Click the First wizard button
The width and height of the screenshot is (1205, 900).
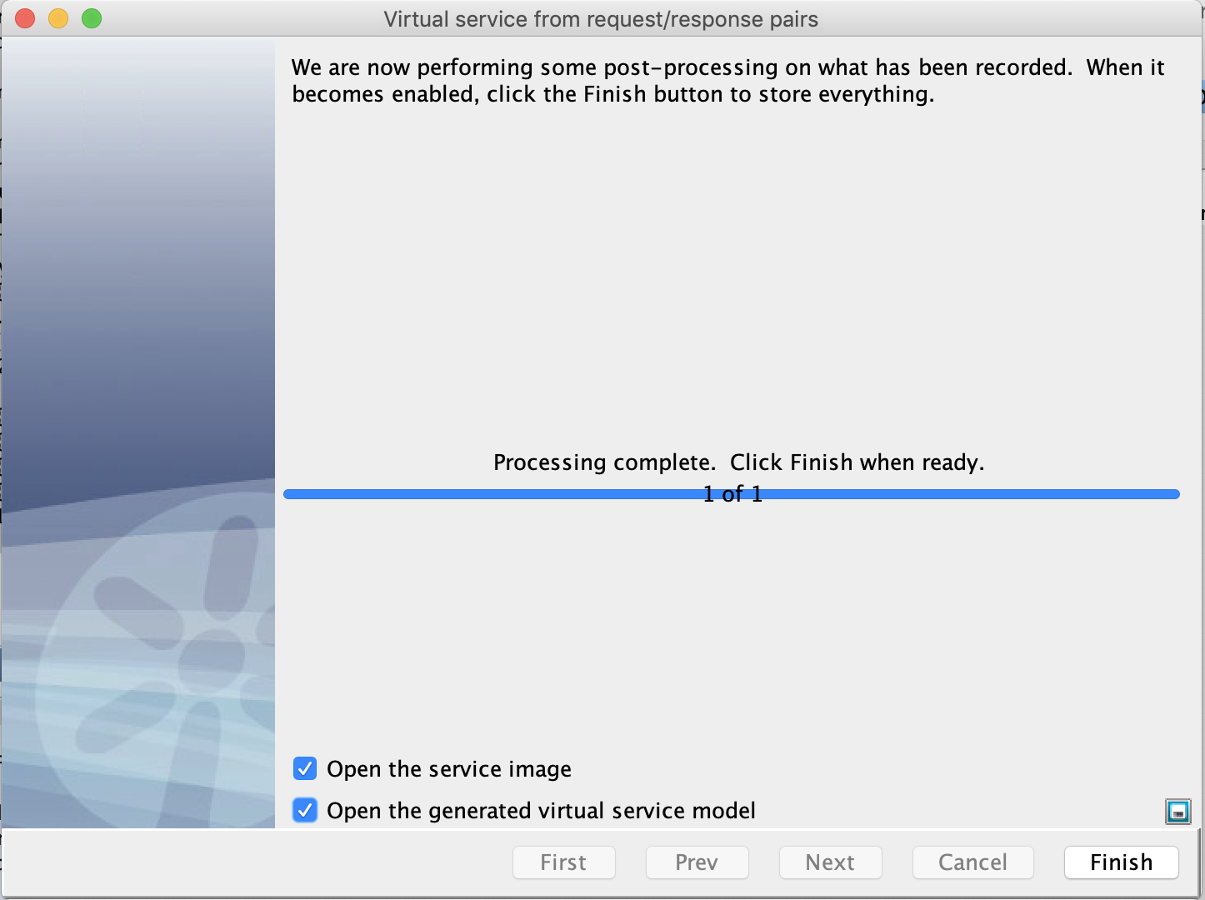(x=563, y=863)
